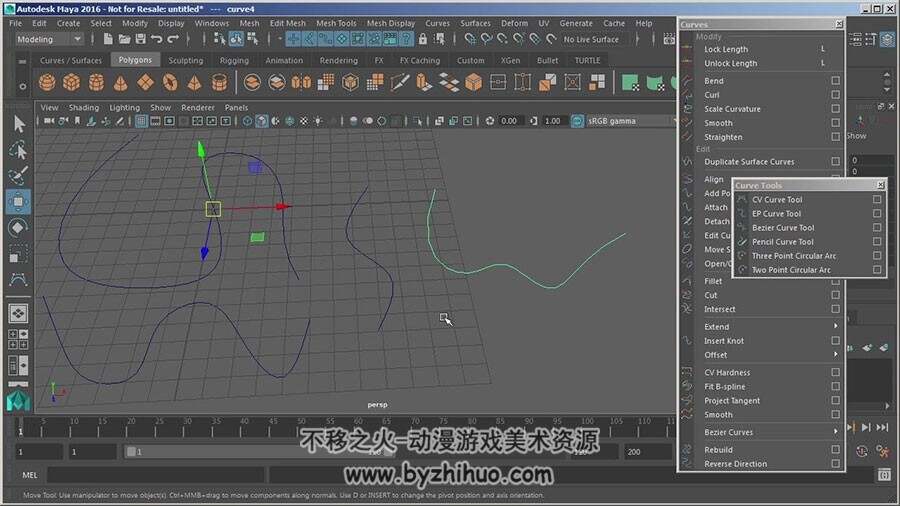The width and height of the screenshot is (900, 506).
Task: Open the Mesh Tools menu
Action: (x=336, y=24)
